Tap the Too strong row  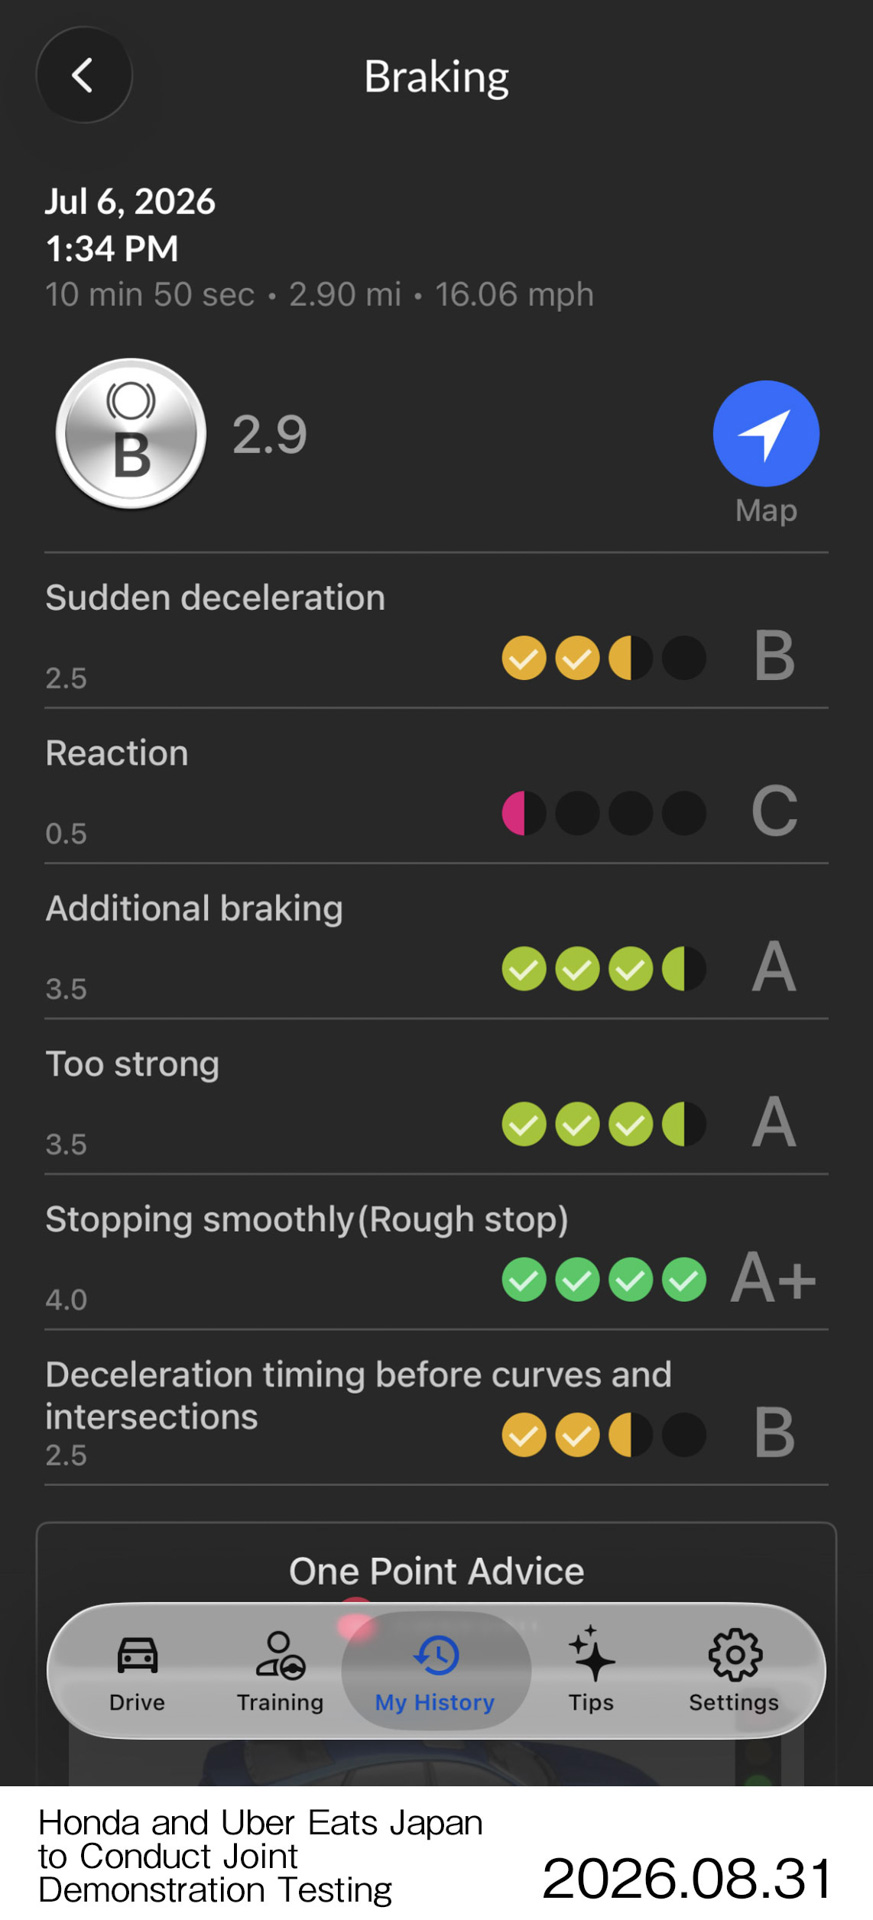436,1097
